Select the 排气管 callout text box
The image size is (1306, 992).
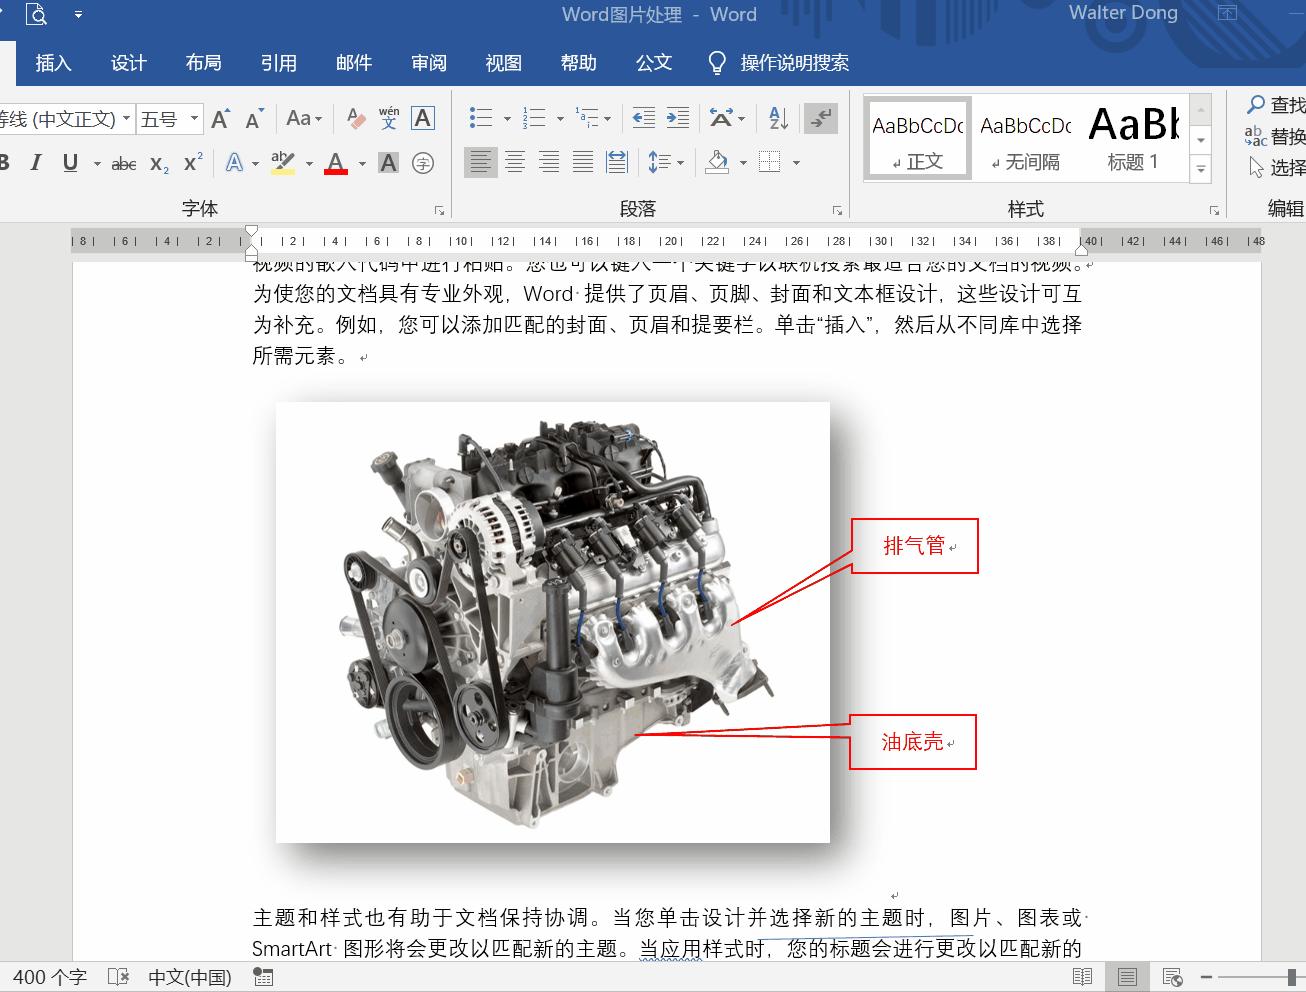(914, 546)
